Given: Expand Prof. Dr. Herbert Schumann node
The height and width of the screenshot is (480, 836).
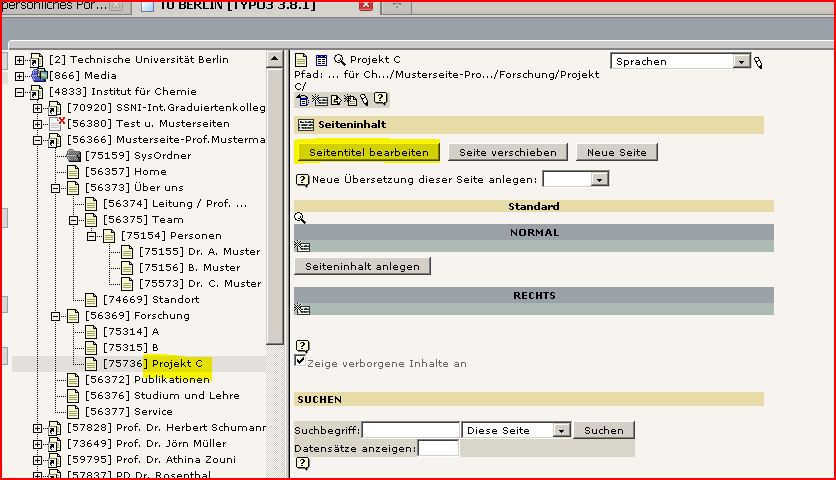Looking at the screenshot, I should pos(37,428).
